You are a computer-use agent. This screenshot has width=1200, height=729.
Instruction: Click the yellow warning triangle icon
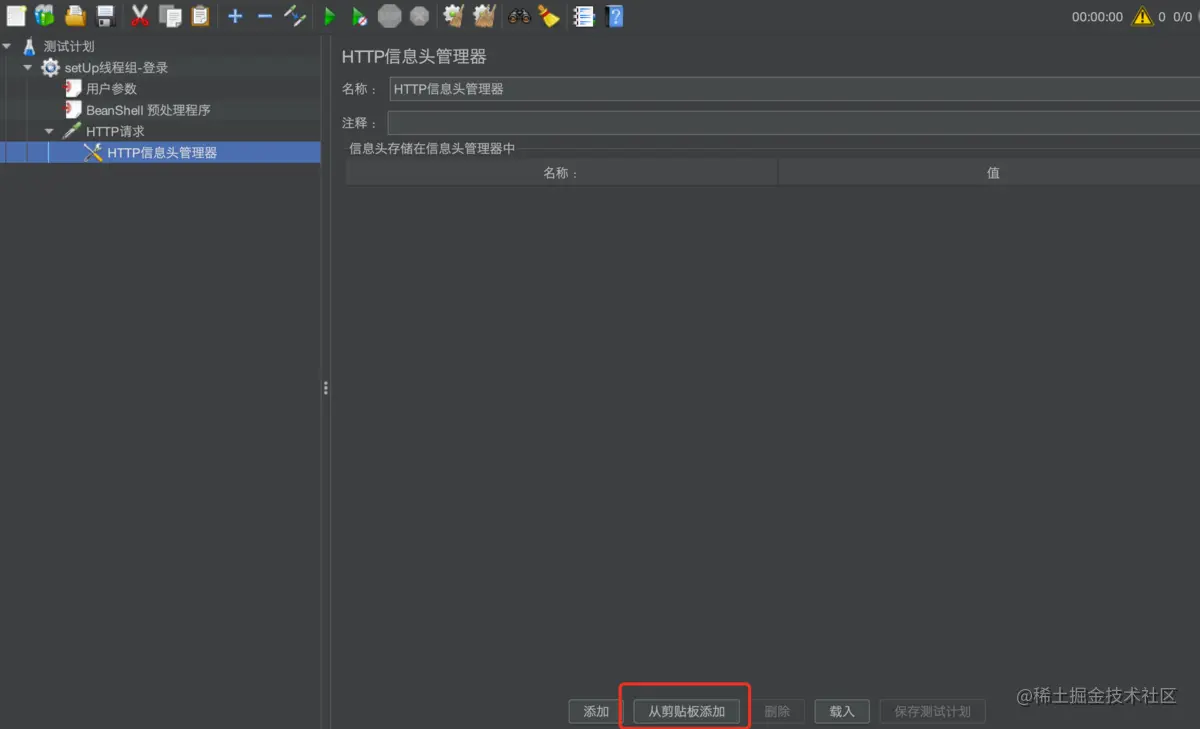(1142, 16)
